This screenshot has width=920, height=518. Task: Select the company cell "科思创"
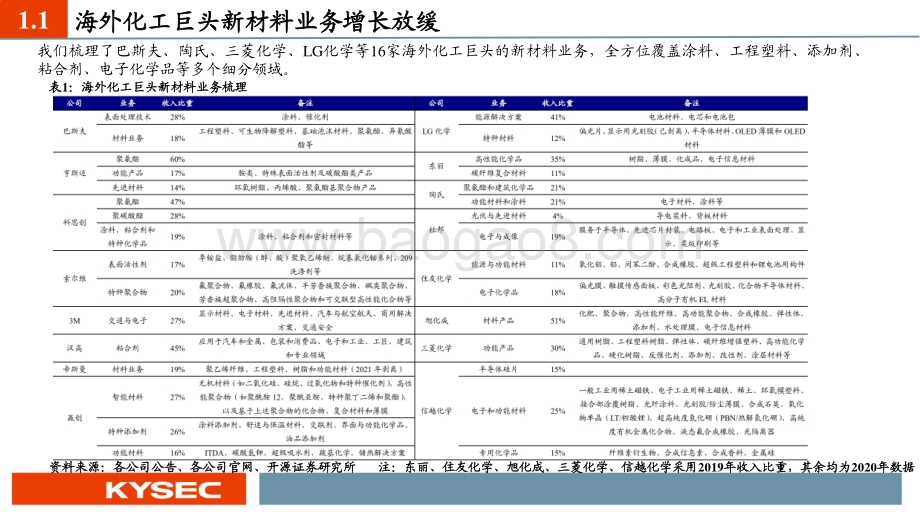point(75,223)
